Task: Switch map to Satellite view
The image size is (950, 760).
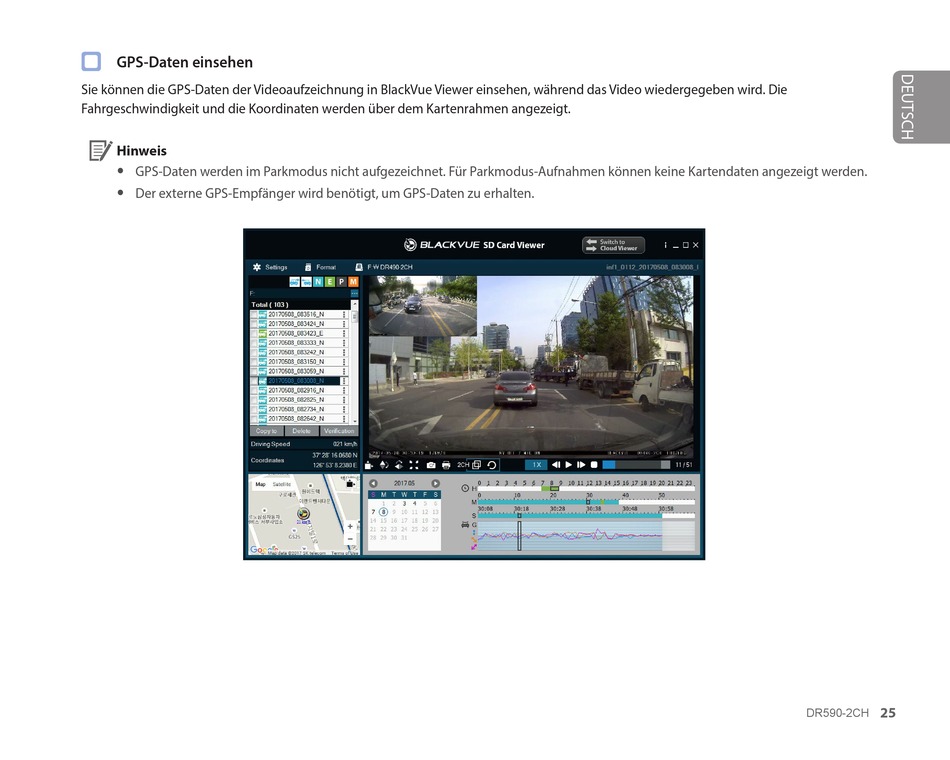Action: (282, 484)
